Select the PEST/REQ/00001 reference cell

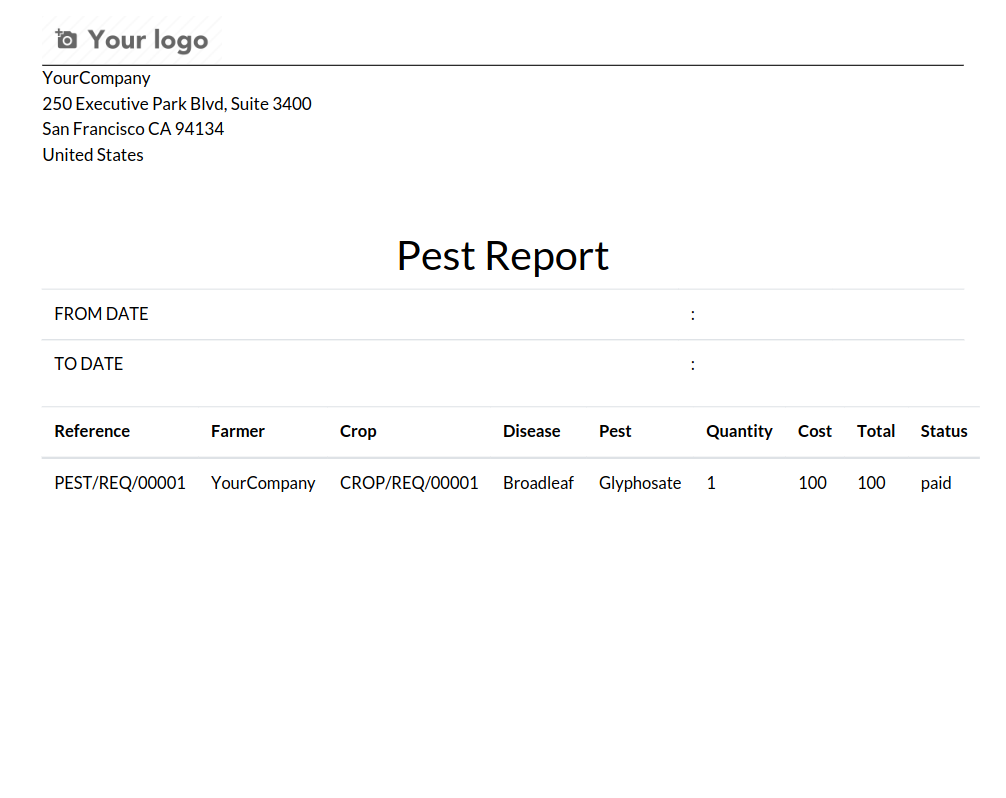click(x=120, y=483)
